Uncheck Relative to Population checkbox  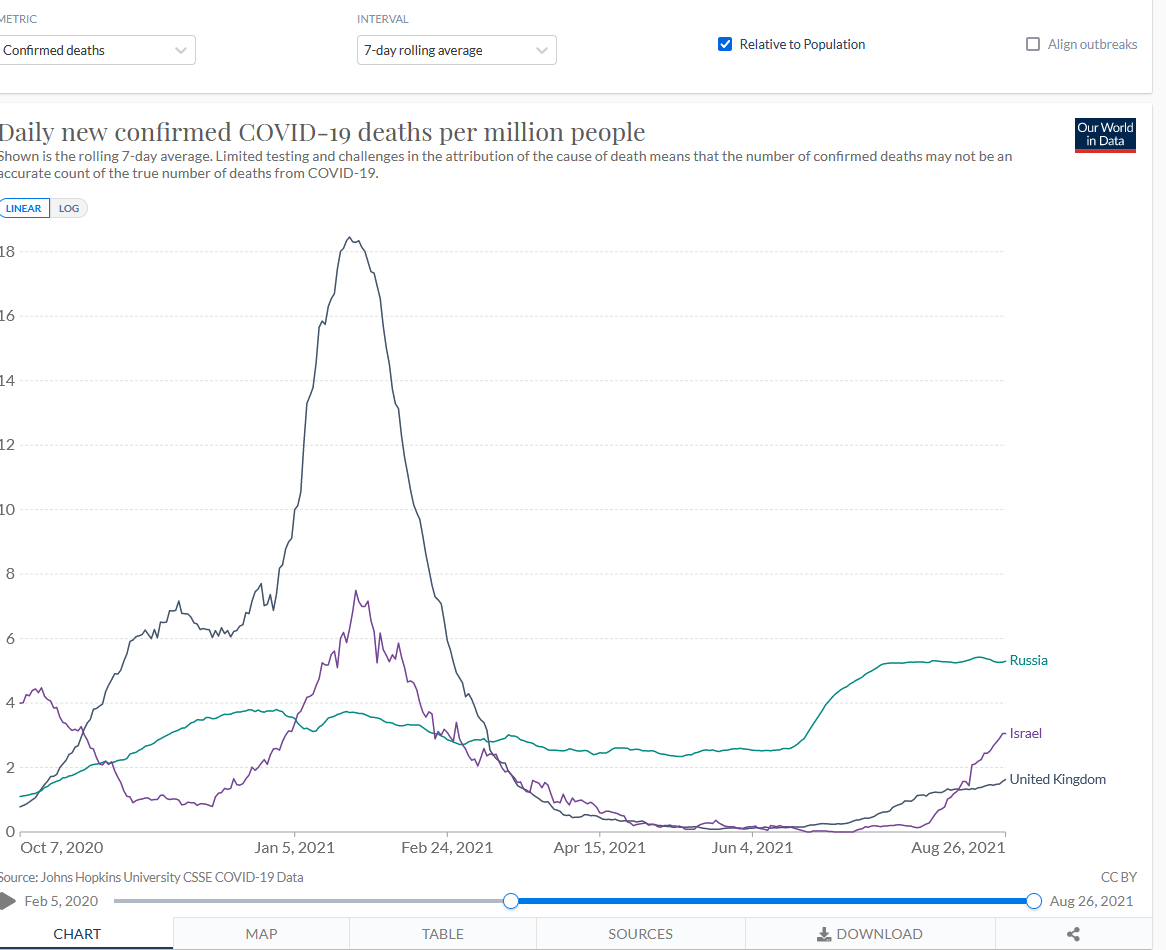[x=726, y=44]
